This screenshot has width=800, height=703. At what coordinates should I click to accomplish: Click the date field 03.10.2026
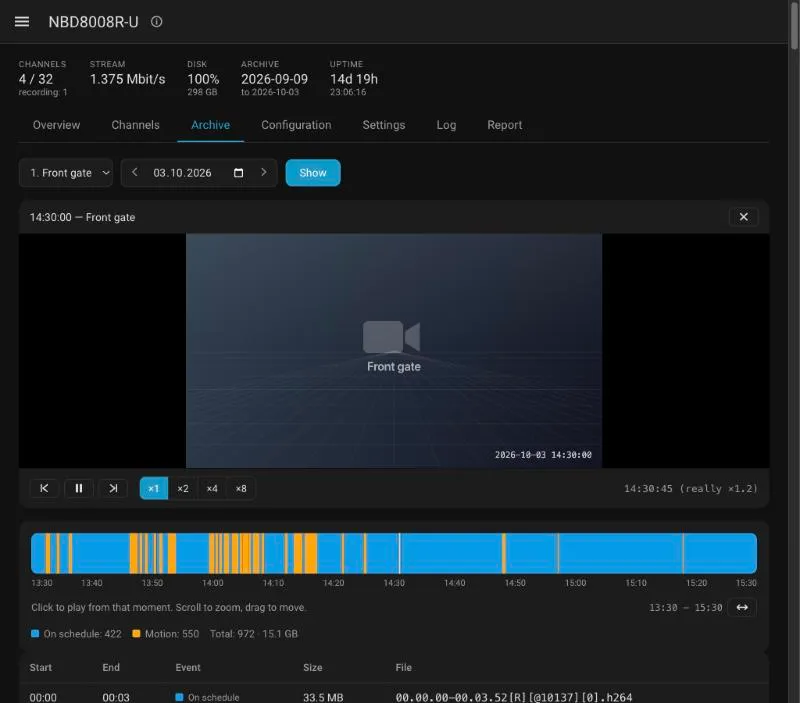(x=182, y=172)
